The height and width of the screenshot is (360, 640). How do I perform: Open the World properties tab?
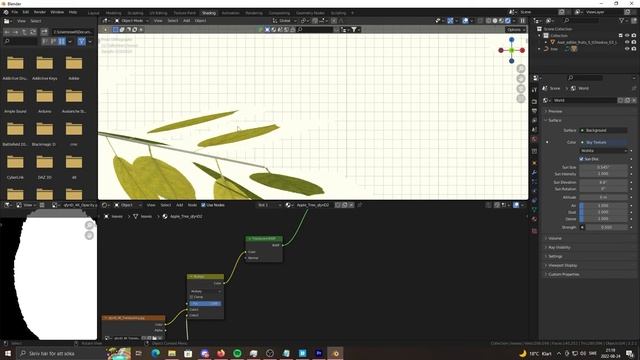click(534, 140)
